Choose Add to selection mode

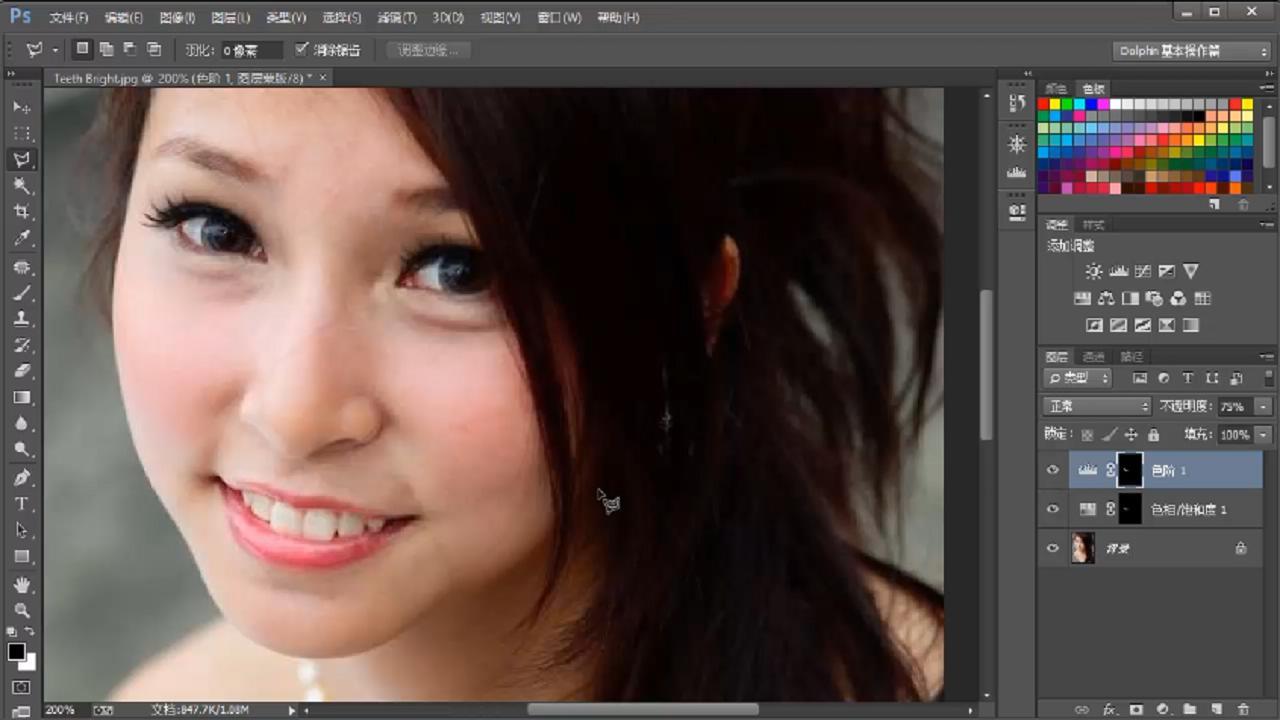(x=106, y=49)
